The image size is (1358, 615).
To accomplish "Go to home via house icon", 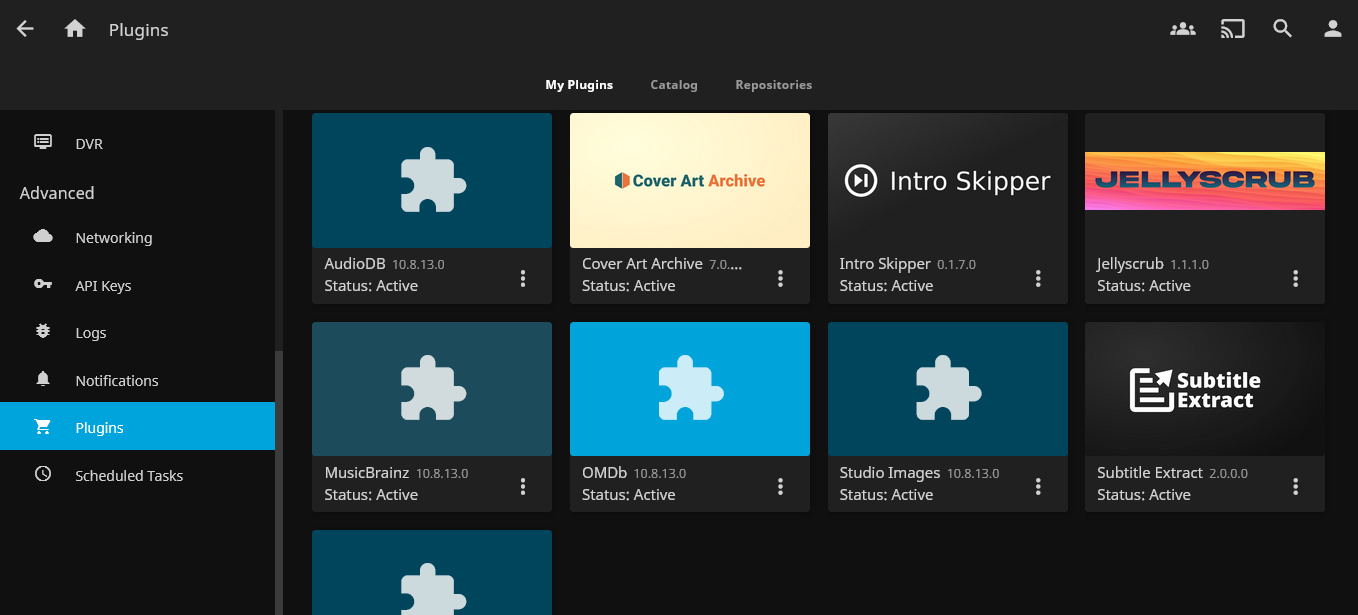I will [75, 29].
